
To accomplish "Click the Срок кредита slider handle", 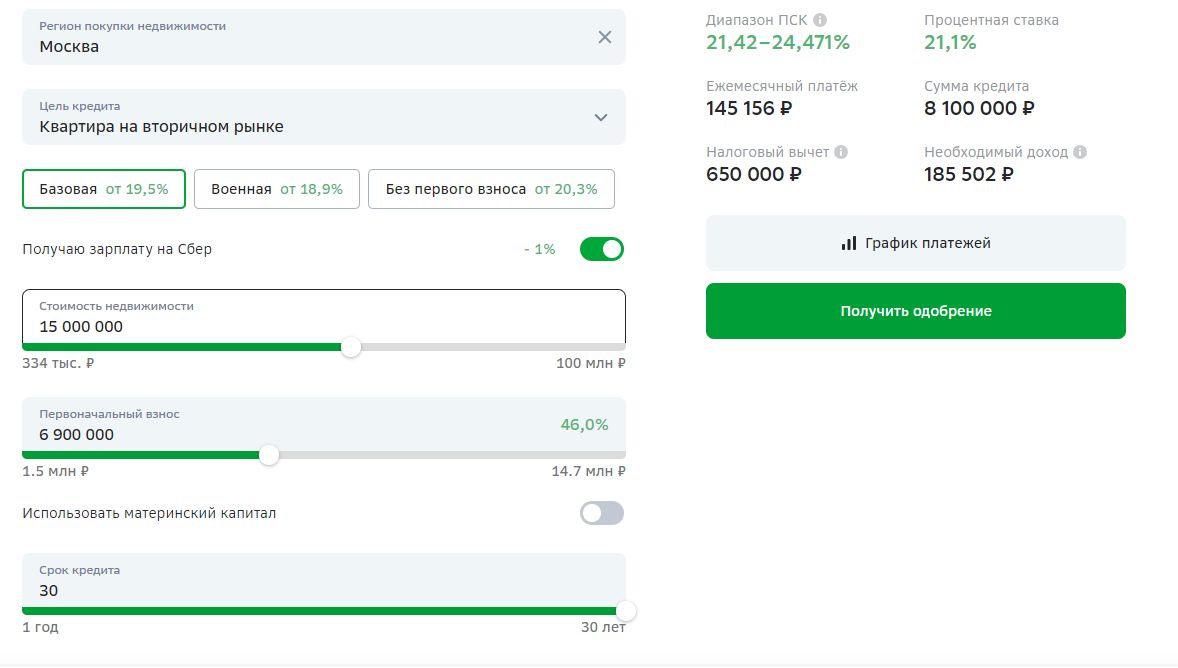I will 626,611.
